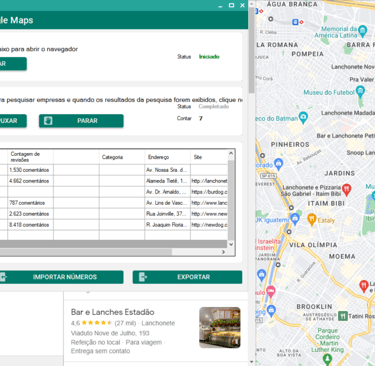
Task: Click Bar e Lanches Estadão photo thumbnail
Action: (x=220, y=328)
